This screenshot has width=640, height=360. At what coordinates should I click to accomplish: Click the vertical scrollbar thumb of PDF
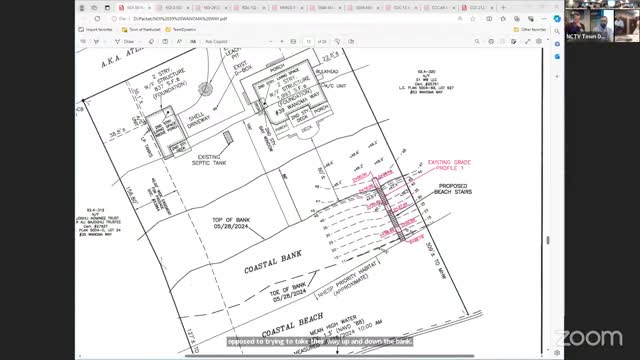(548, 240)
